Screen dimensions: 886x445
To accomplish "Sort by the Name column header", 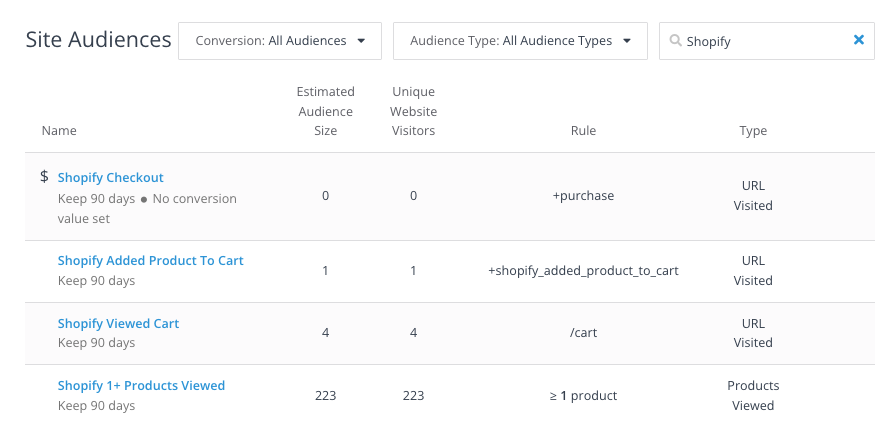I will pyautogui.click(x=59, y=131).
